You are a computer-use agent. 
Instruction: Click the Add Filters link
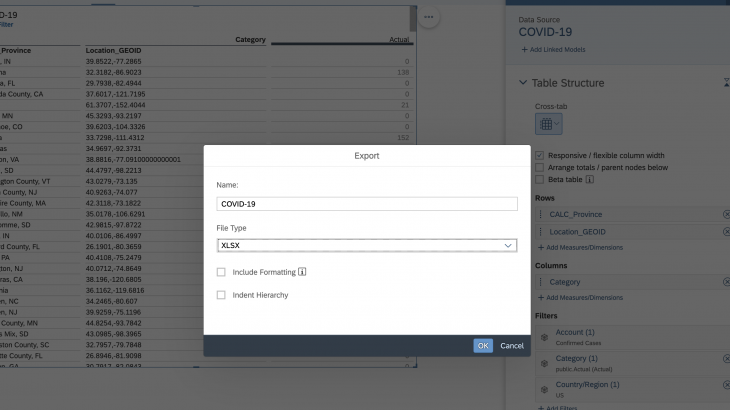(x=557, y=408)
